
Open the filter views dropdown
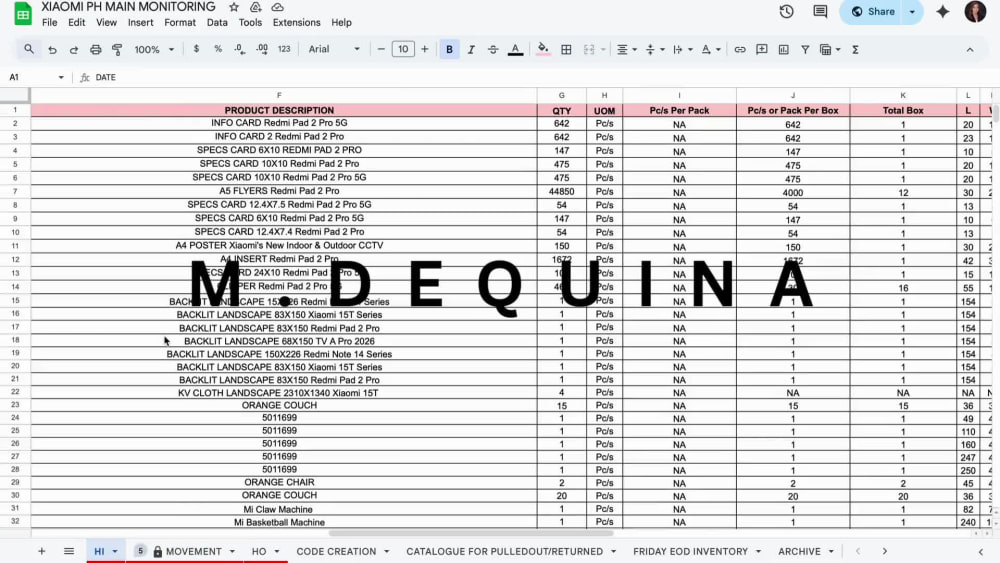point(830,49)
